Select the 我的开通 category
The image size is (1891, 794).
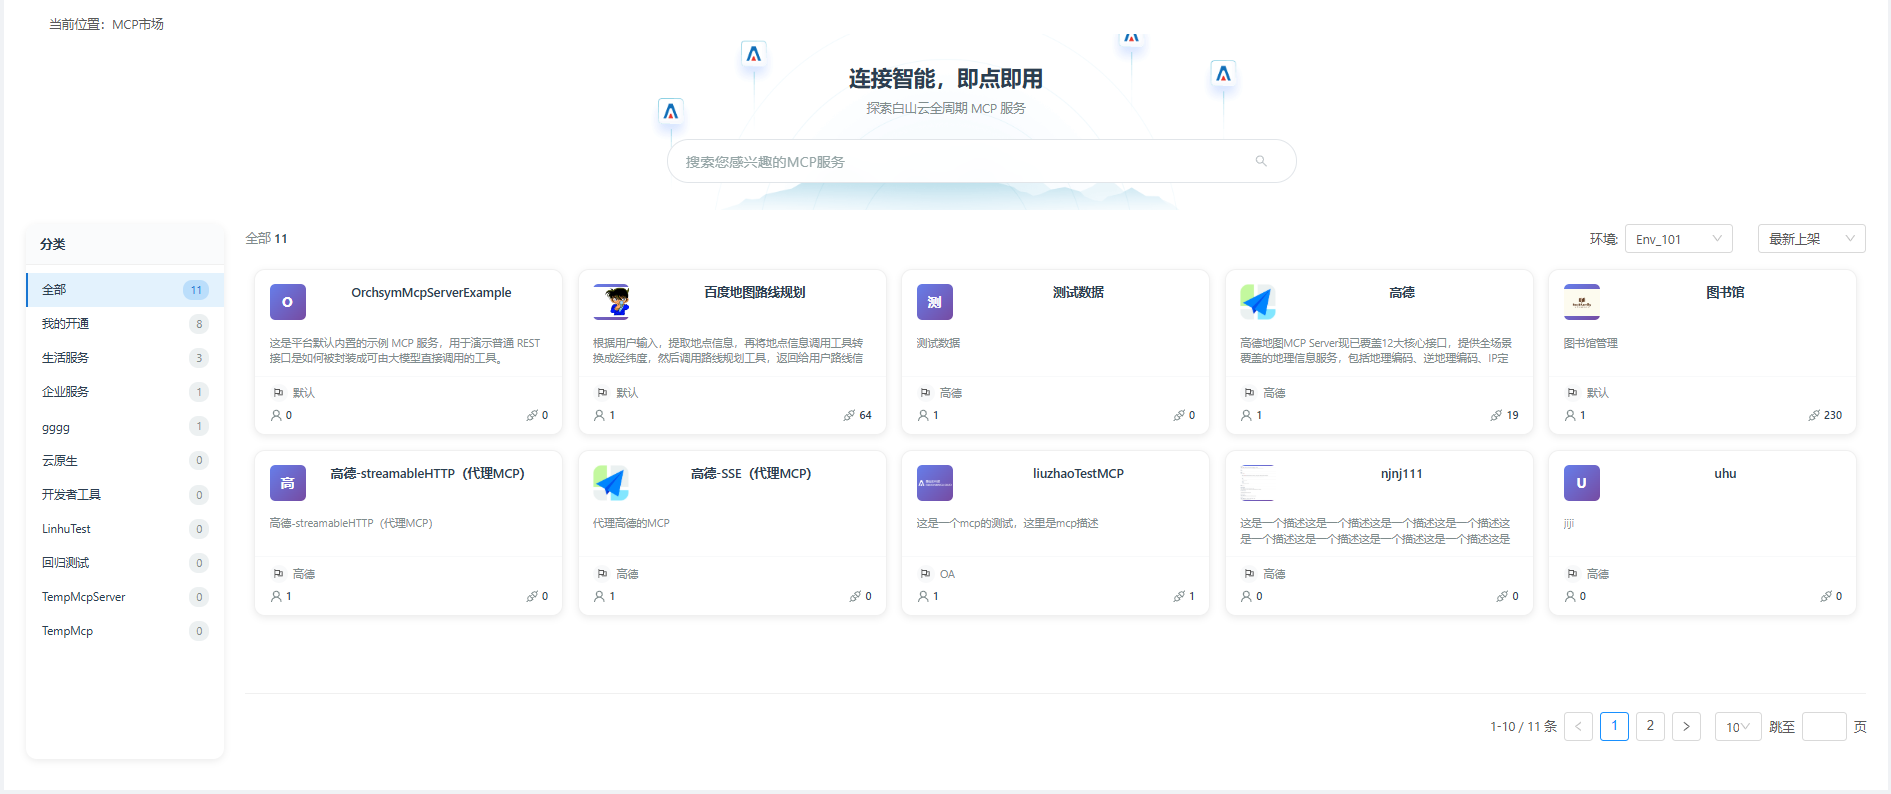66,324
